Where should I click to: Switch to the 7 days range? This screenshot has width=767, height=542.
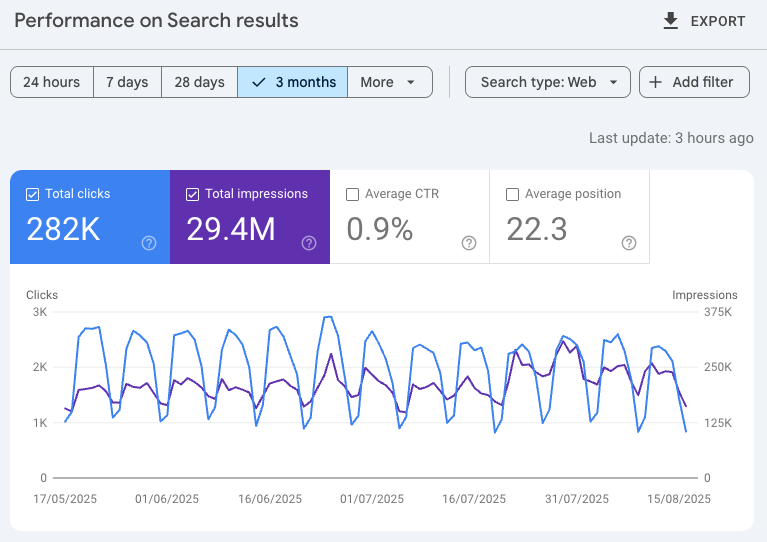pos(127,82)
